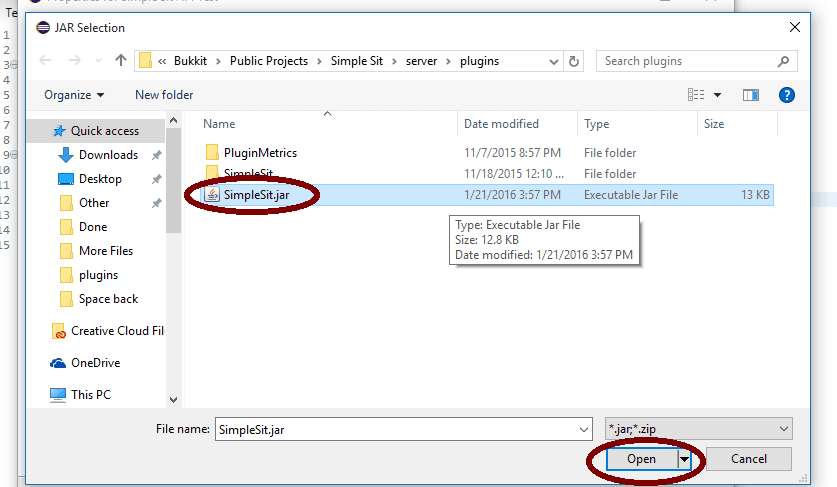Open the plugins shortcut in sidebar

click(98, 275)
